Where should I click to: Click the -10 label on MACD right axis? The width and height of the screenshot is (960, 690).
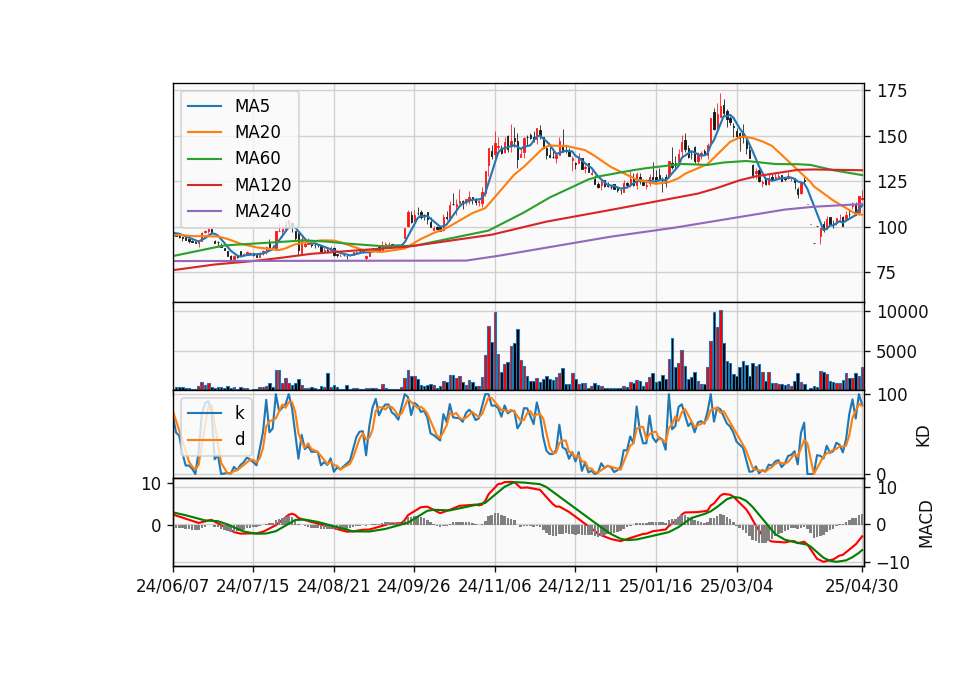[893, 562]
